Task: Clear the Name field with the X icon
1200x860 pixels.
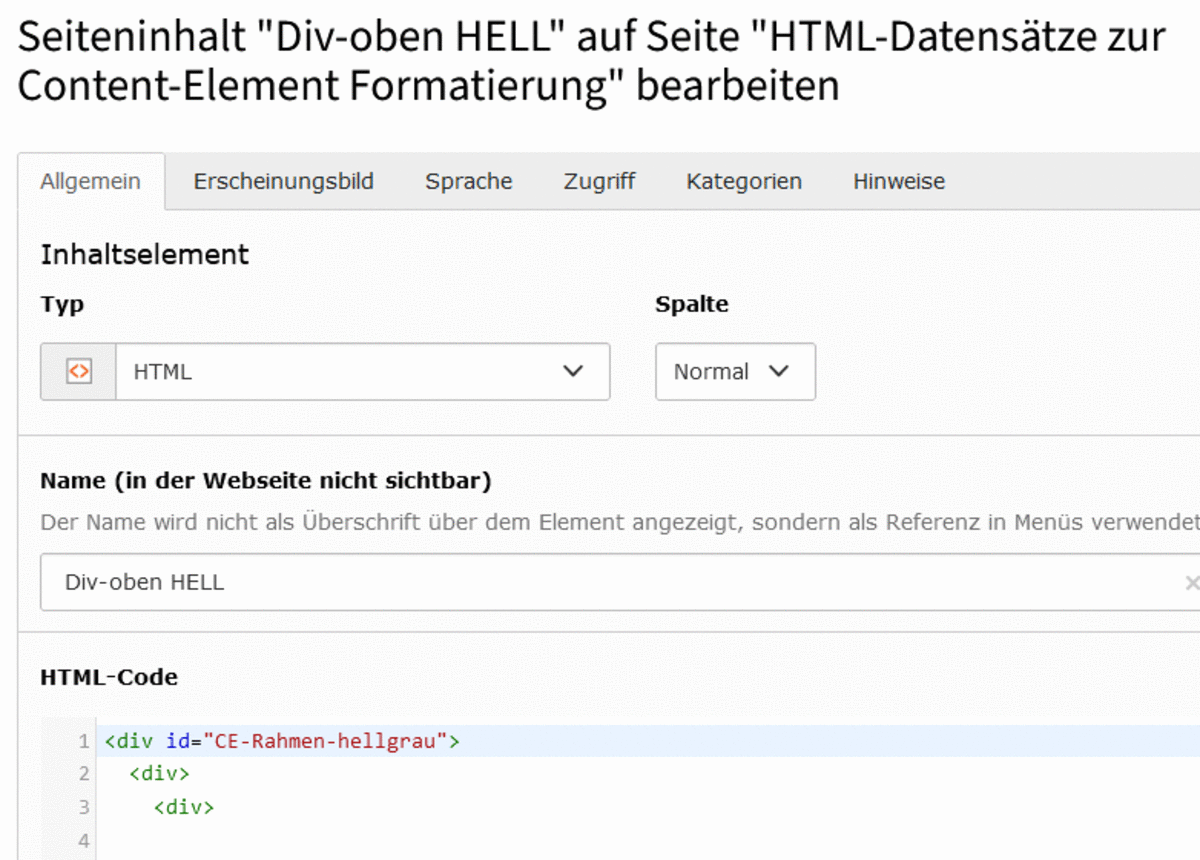Action: pos(1190,582)
